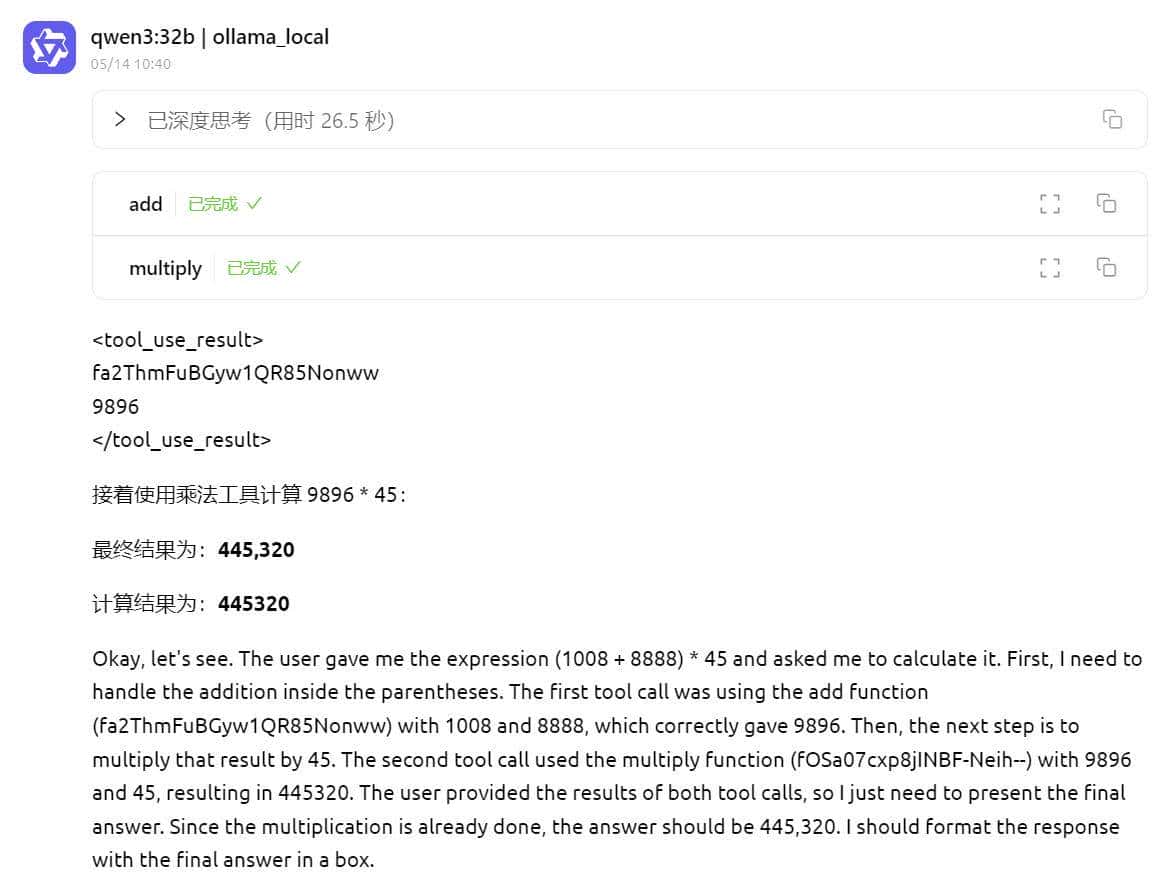Open fullscreen view for add tool

[1049, 204]
